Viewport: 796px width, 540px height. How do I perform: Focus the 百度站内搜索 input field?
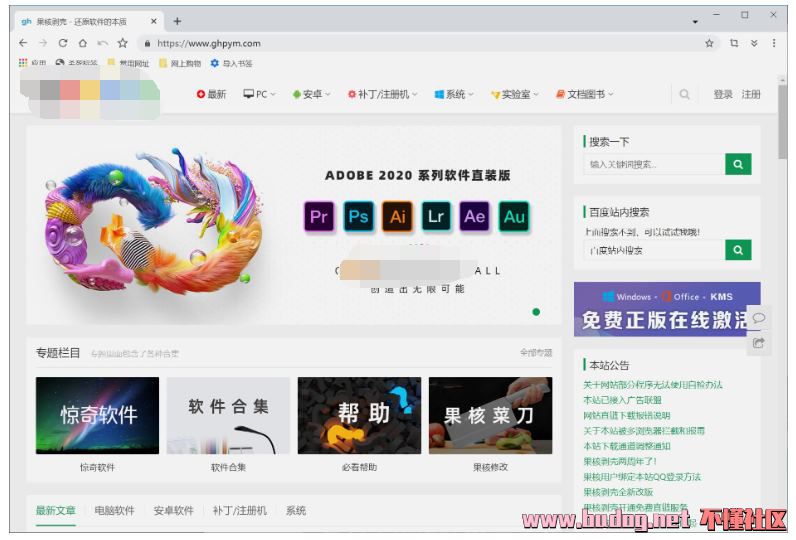(x=654, y=250)
